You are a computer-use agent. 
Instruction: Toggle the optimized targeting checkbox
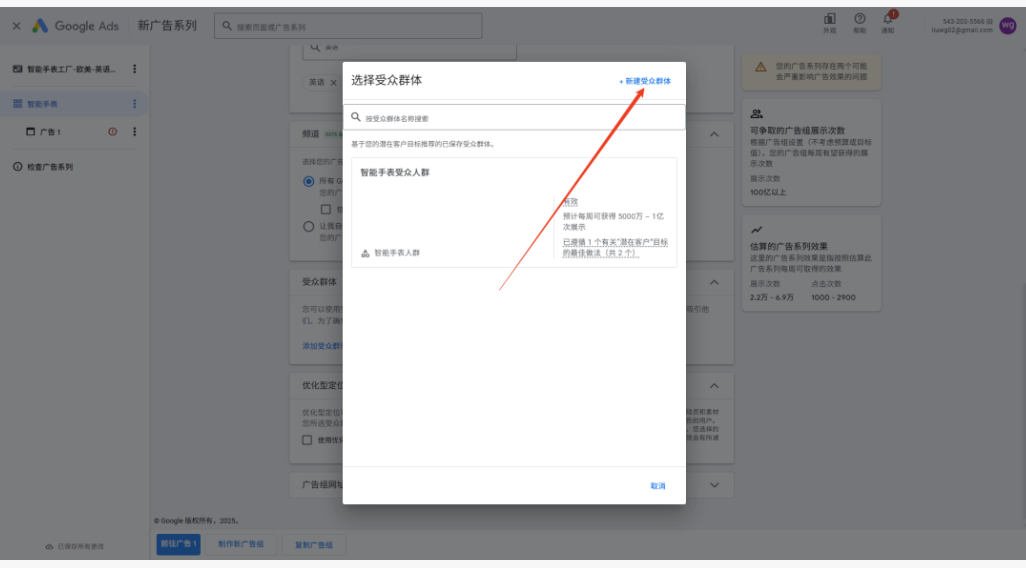307,440
